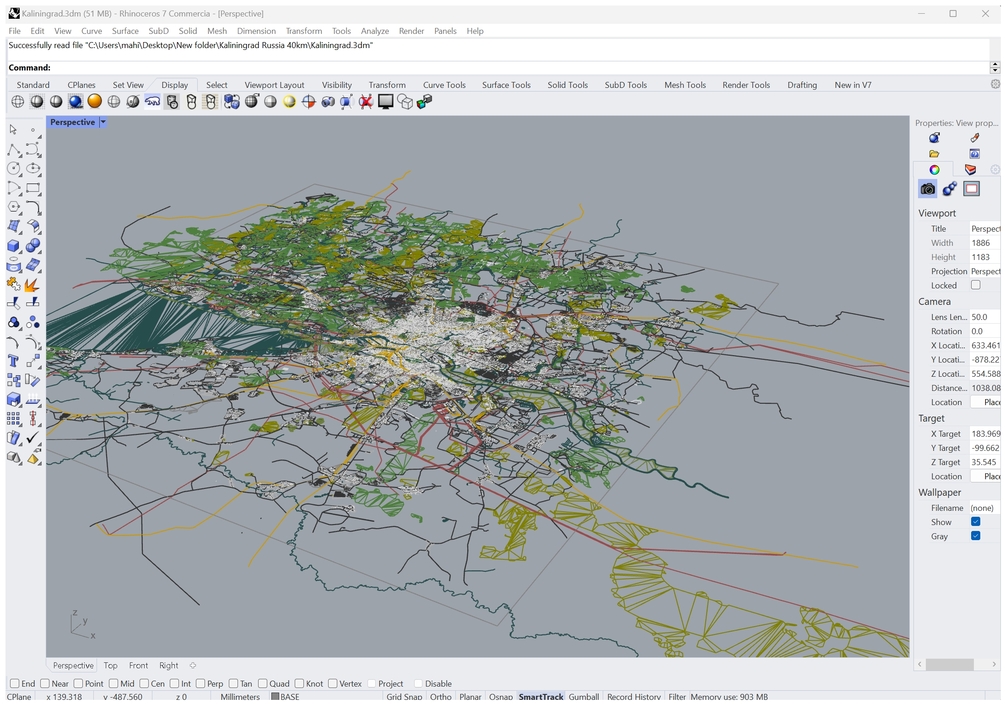Click the puzzle piece Join tool

tap(13, 284)
